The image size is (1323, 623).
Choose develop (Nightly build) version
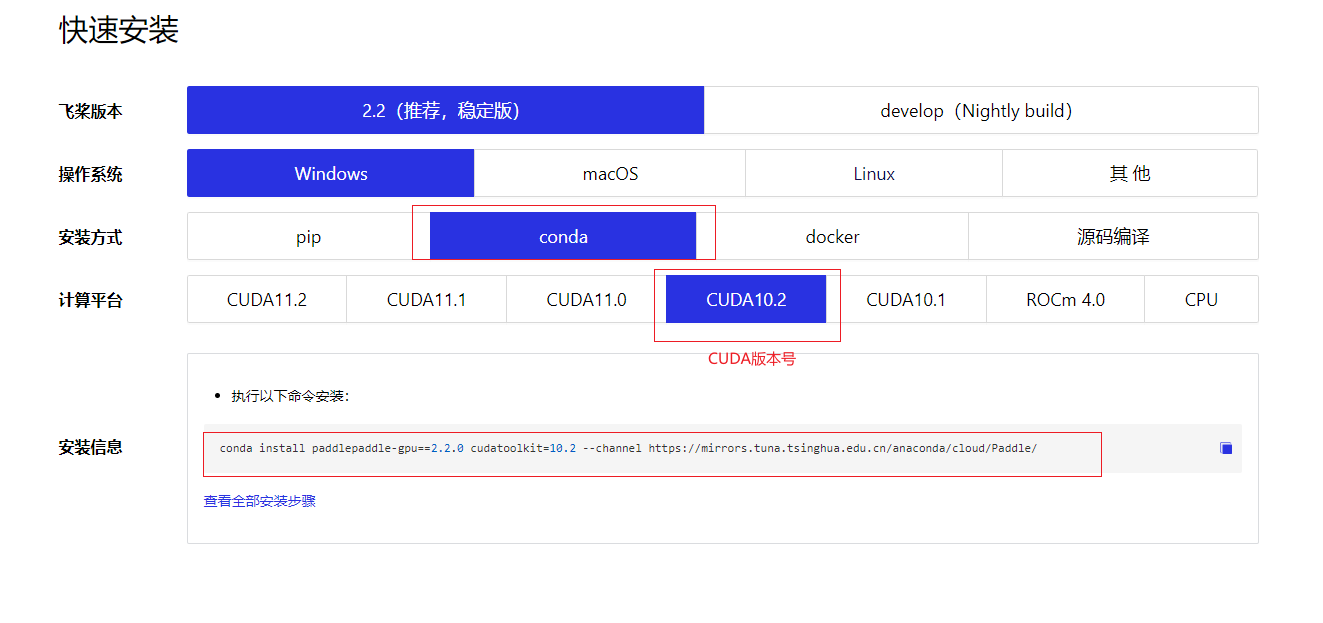981,110
